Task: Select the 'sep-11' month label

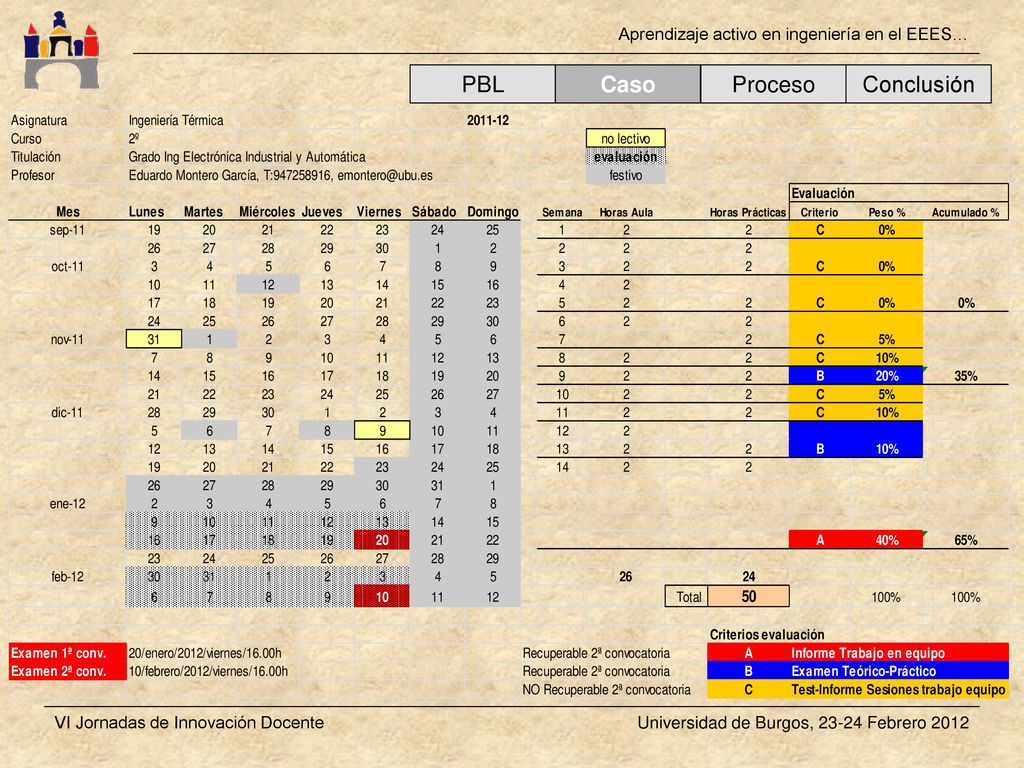Action: 67,230
